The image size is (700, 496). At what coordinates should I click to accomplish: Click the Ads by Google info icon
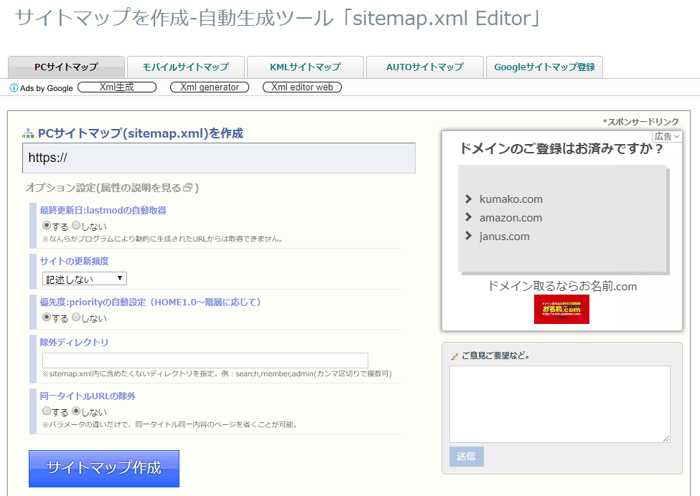coord(14,88)
